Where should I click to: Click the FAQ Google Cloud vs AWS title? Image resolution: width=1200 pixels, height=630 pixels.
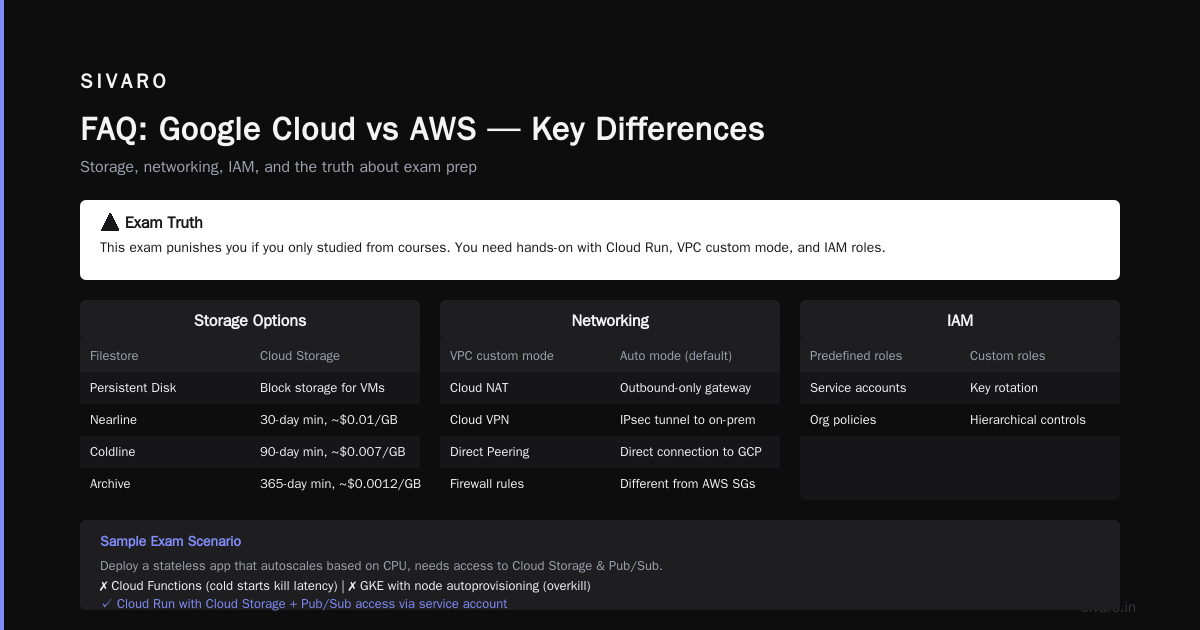(x=422, y=129)
